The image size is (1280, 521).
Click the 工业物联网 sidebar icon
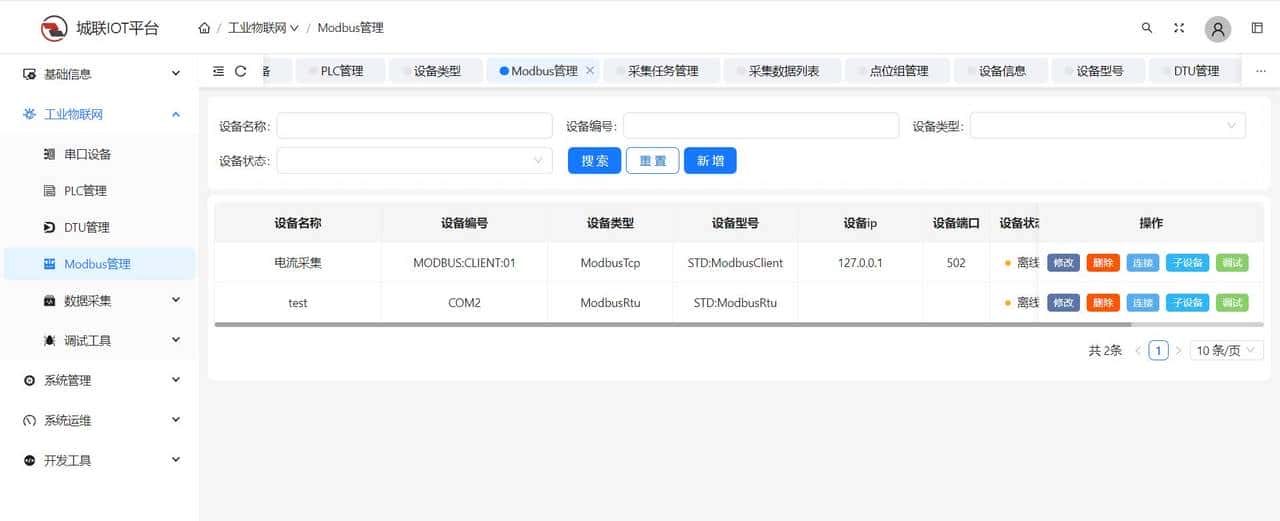[x=29, y=114]
